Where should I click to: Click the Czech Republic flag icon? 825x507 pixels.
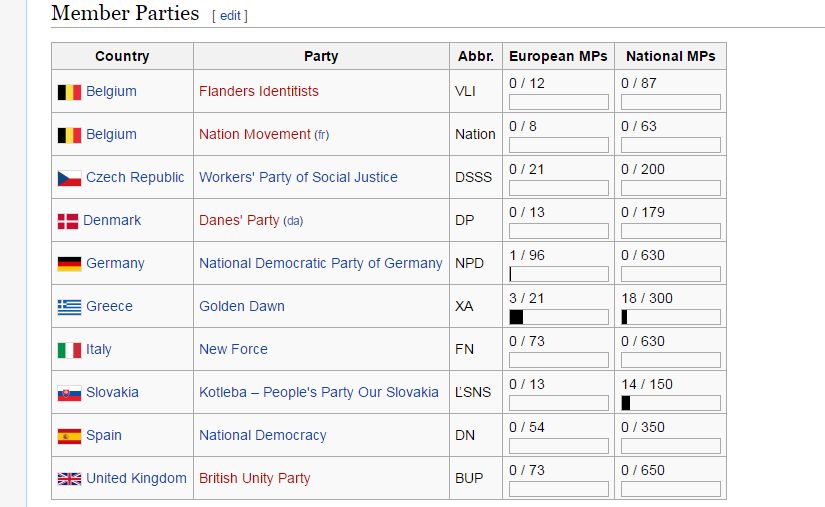point(69,178)
